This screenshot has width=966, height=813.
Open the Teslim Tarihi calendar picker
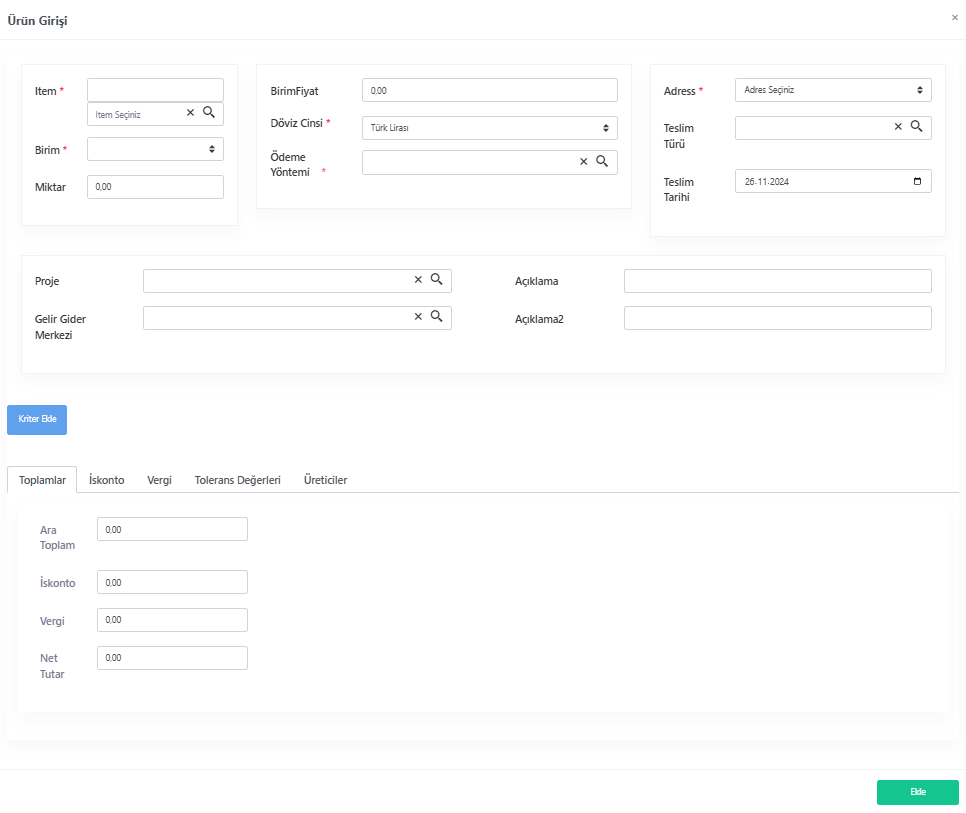[x=917, y=181]
